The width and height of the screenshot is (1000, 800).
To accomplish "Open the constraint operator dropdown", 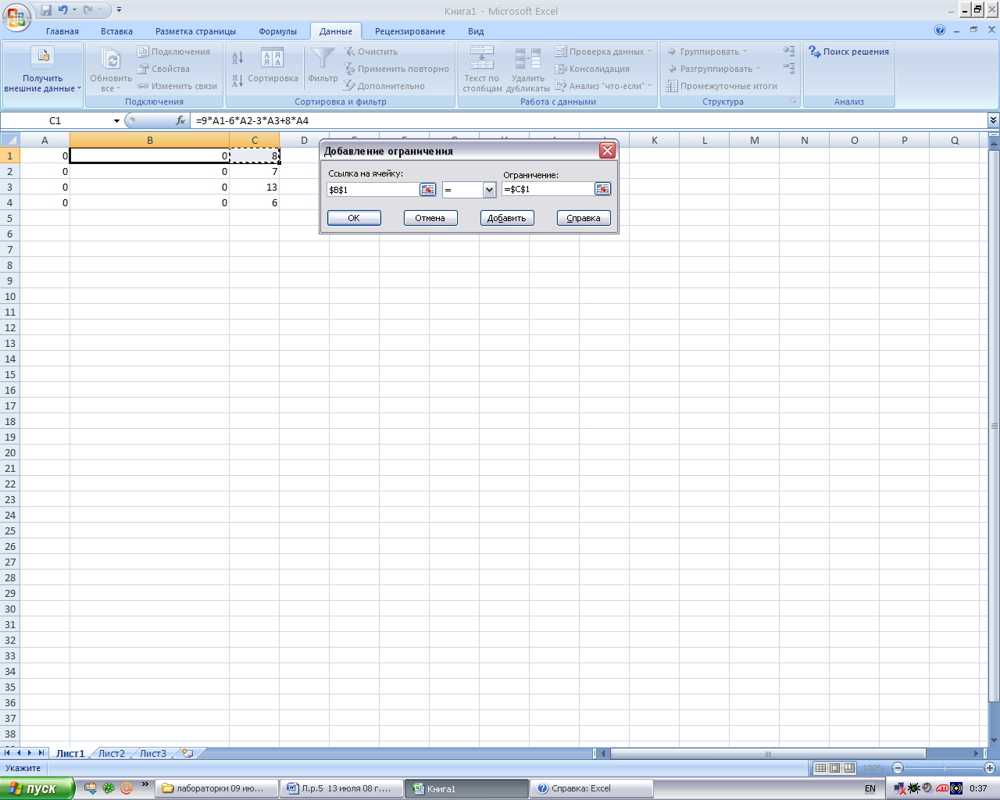I will (x=489, y=189).
